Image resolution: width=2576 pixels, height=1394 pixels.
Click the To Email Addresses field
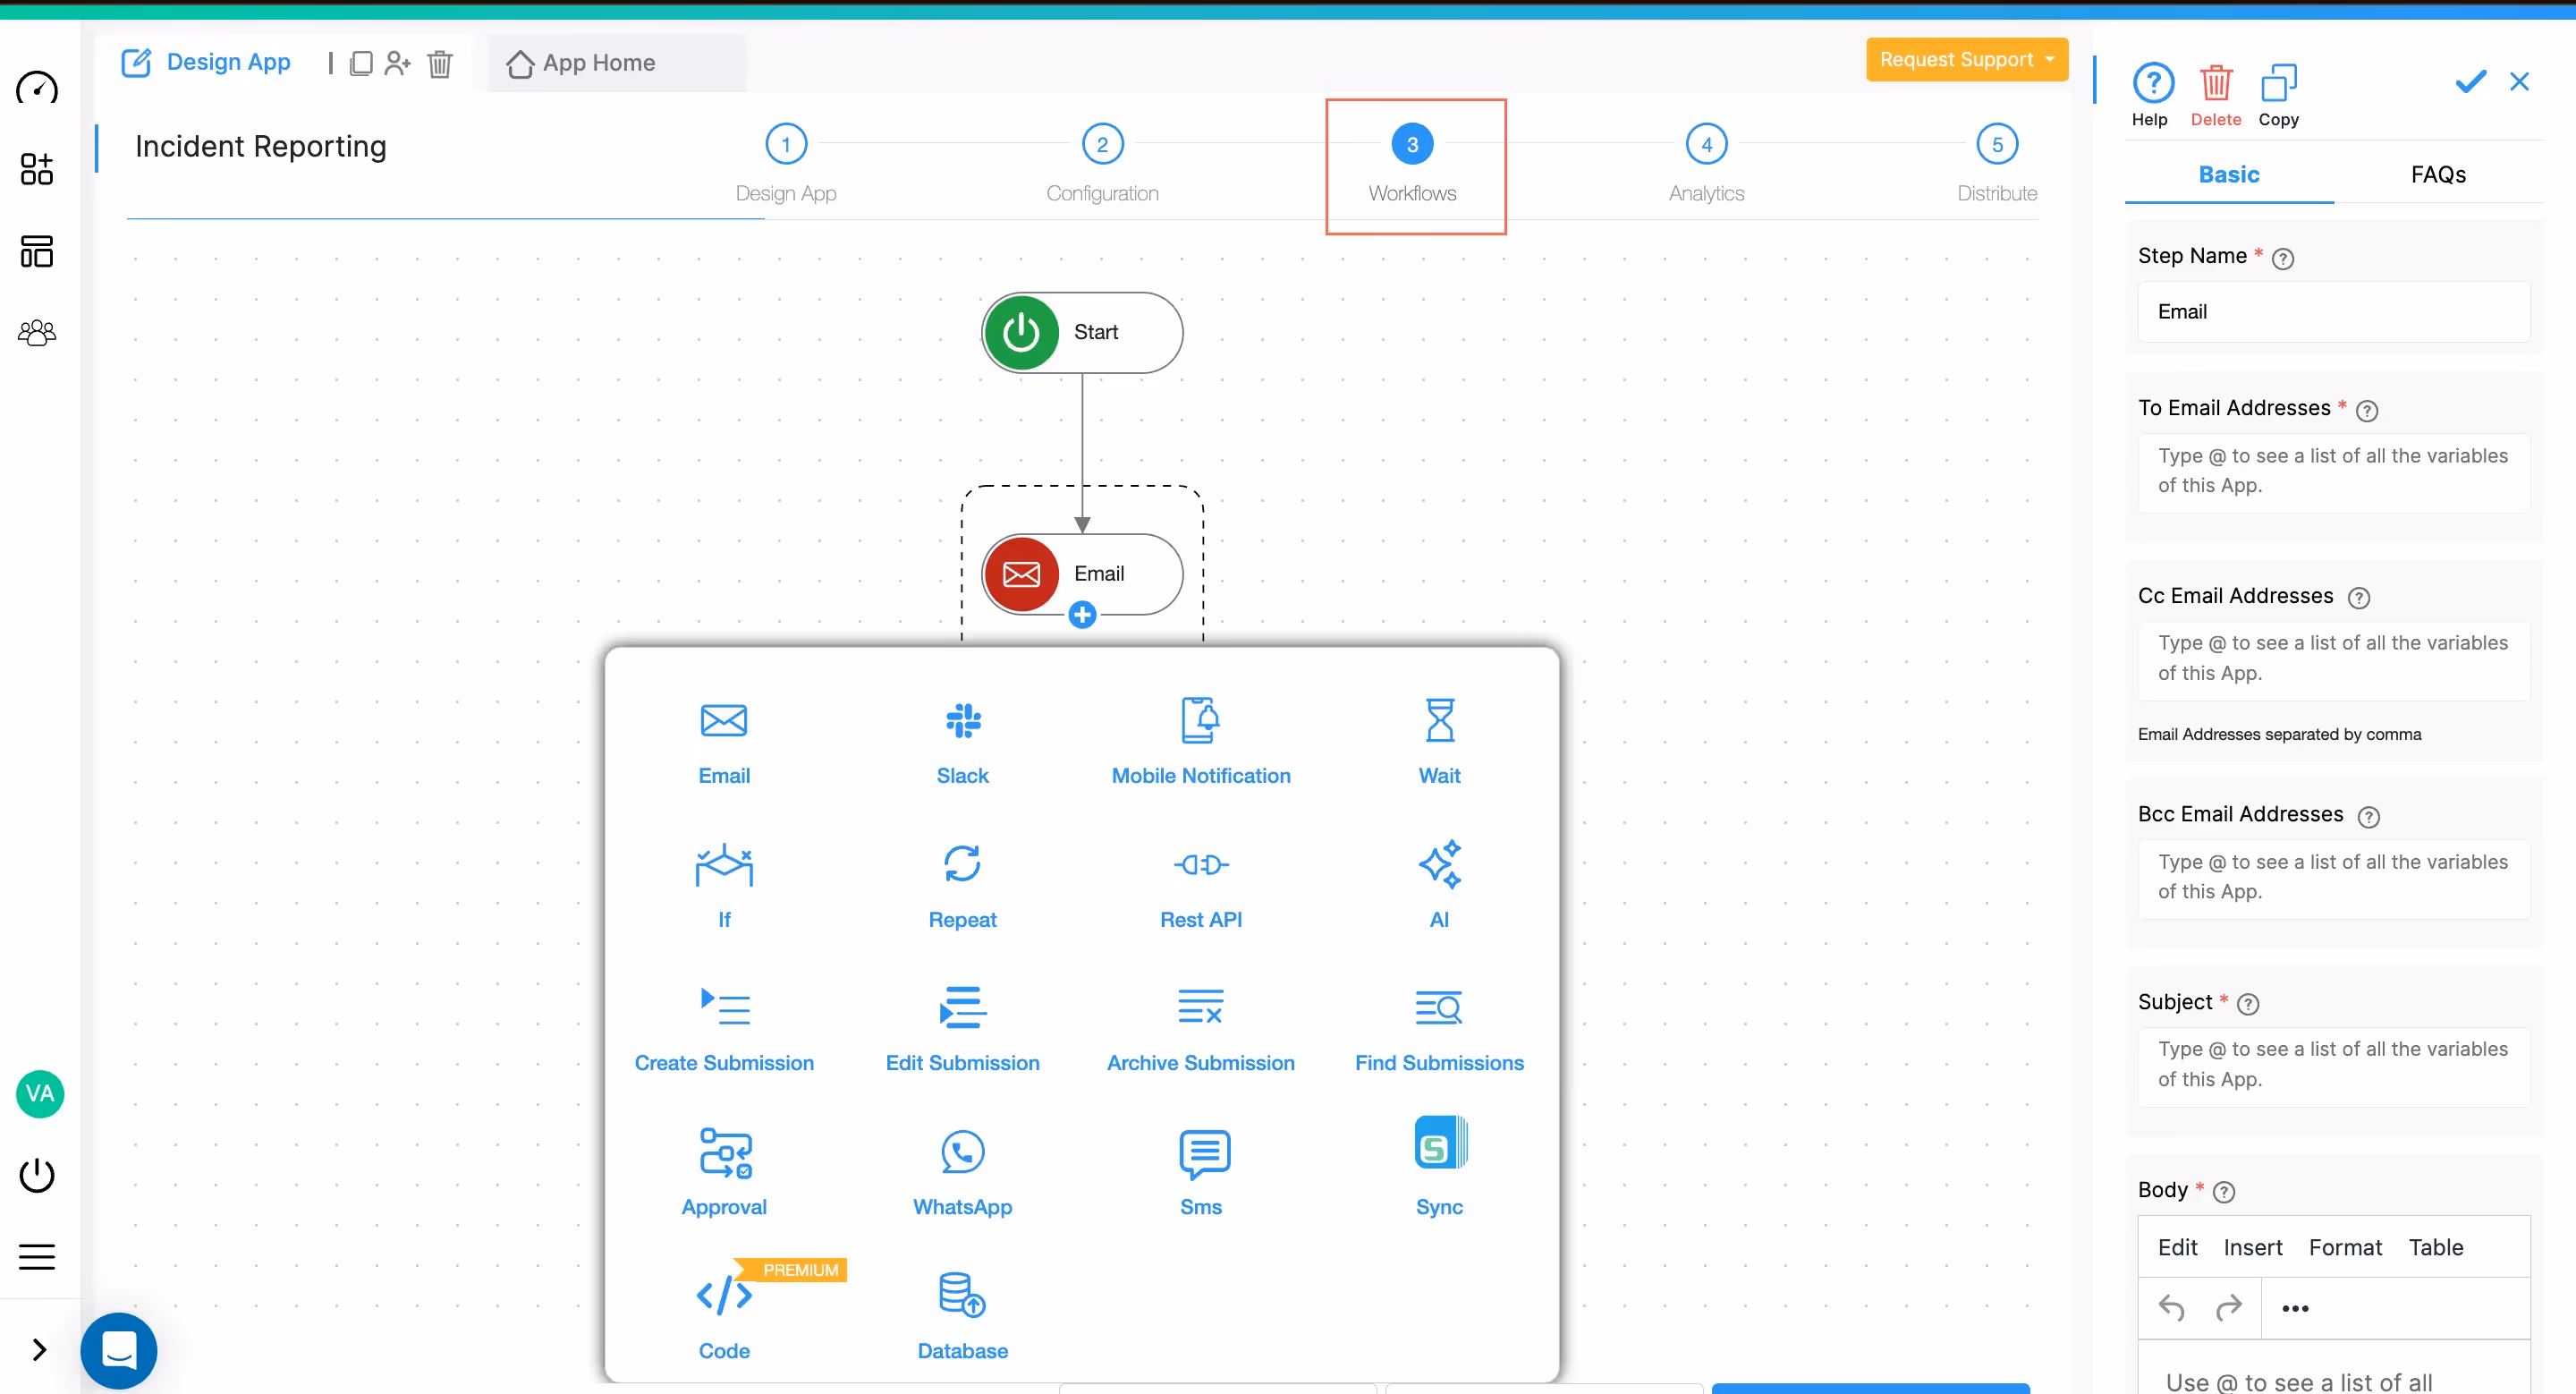coord(2332,471)
